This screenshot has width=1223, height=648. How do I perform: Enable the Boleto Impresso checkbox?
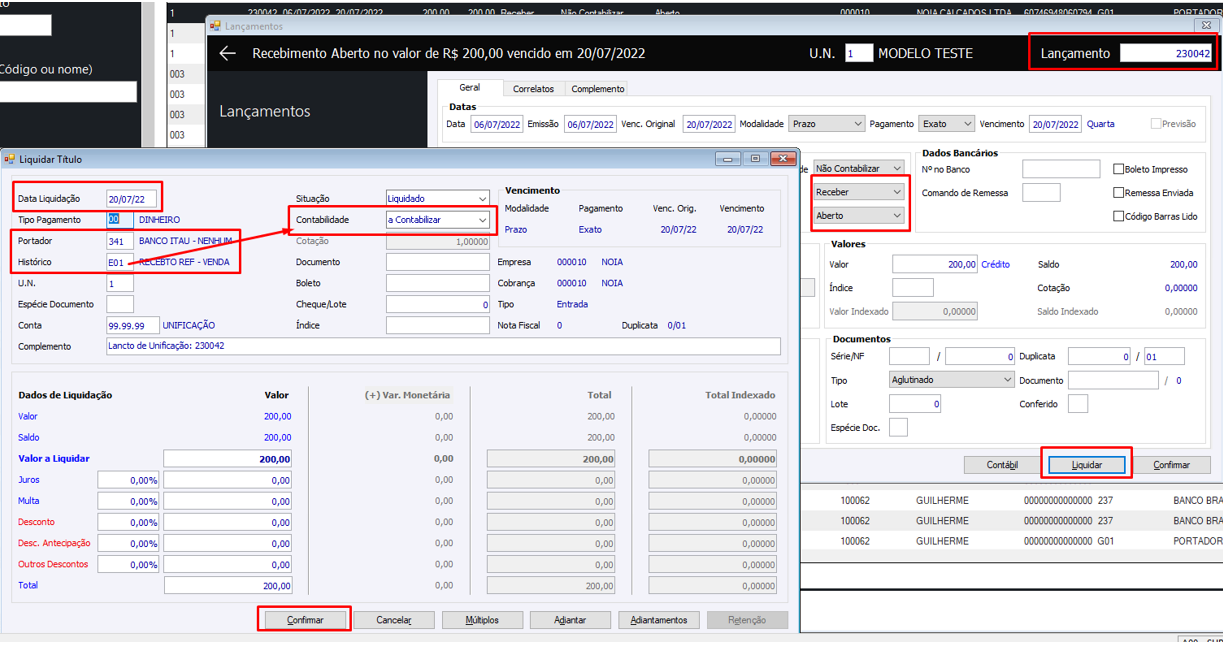(x=1120, y=170)
